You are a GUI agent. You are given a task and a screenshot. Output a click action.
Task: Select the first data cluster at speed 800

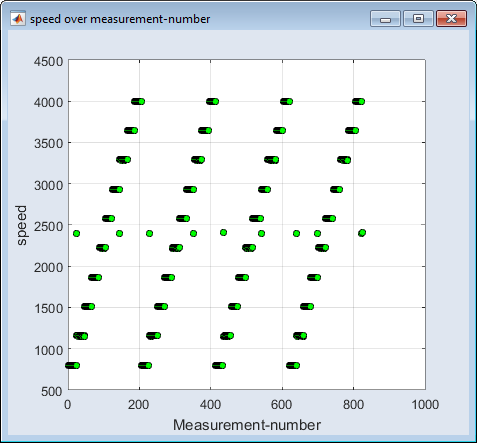[x=72, y=365]
